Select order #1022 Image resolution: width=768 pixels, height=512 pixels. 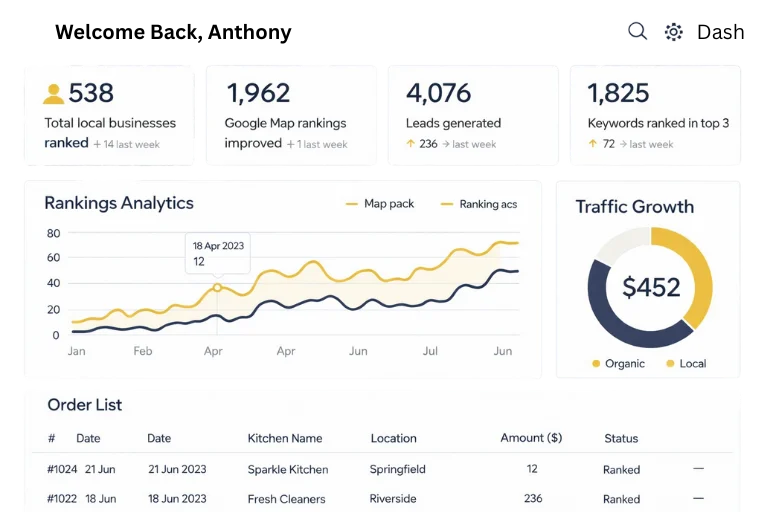tap(62, 499)
